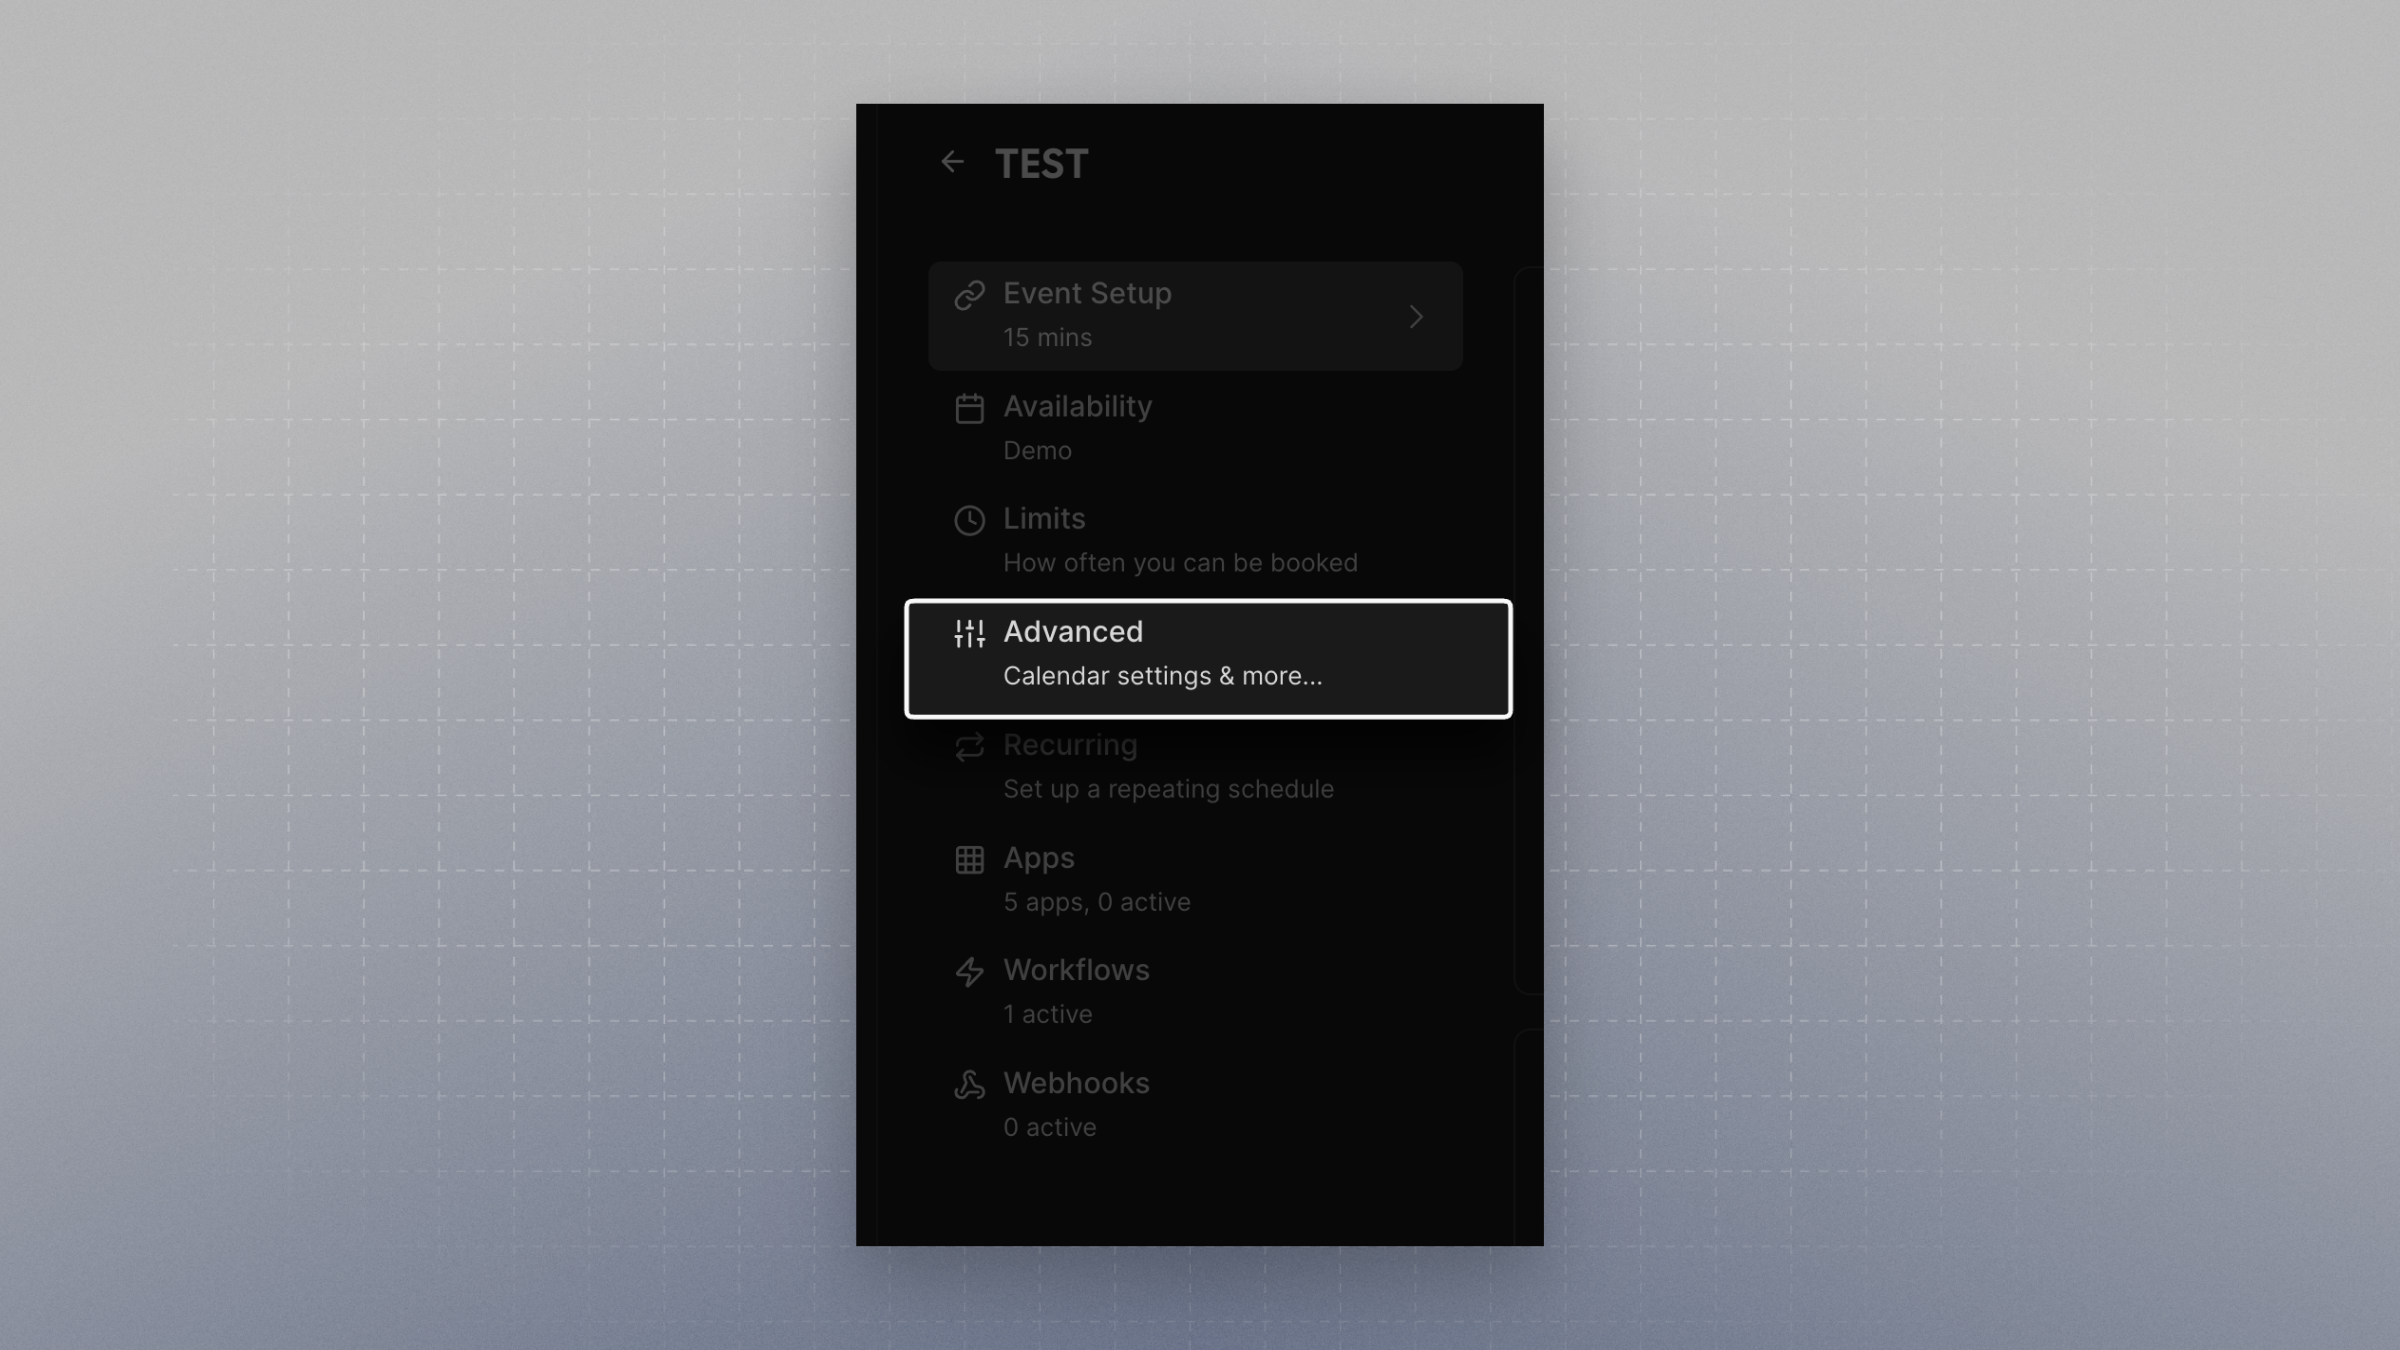Click the back arrow beside TEST

[952, 162]
